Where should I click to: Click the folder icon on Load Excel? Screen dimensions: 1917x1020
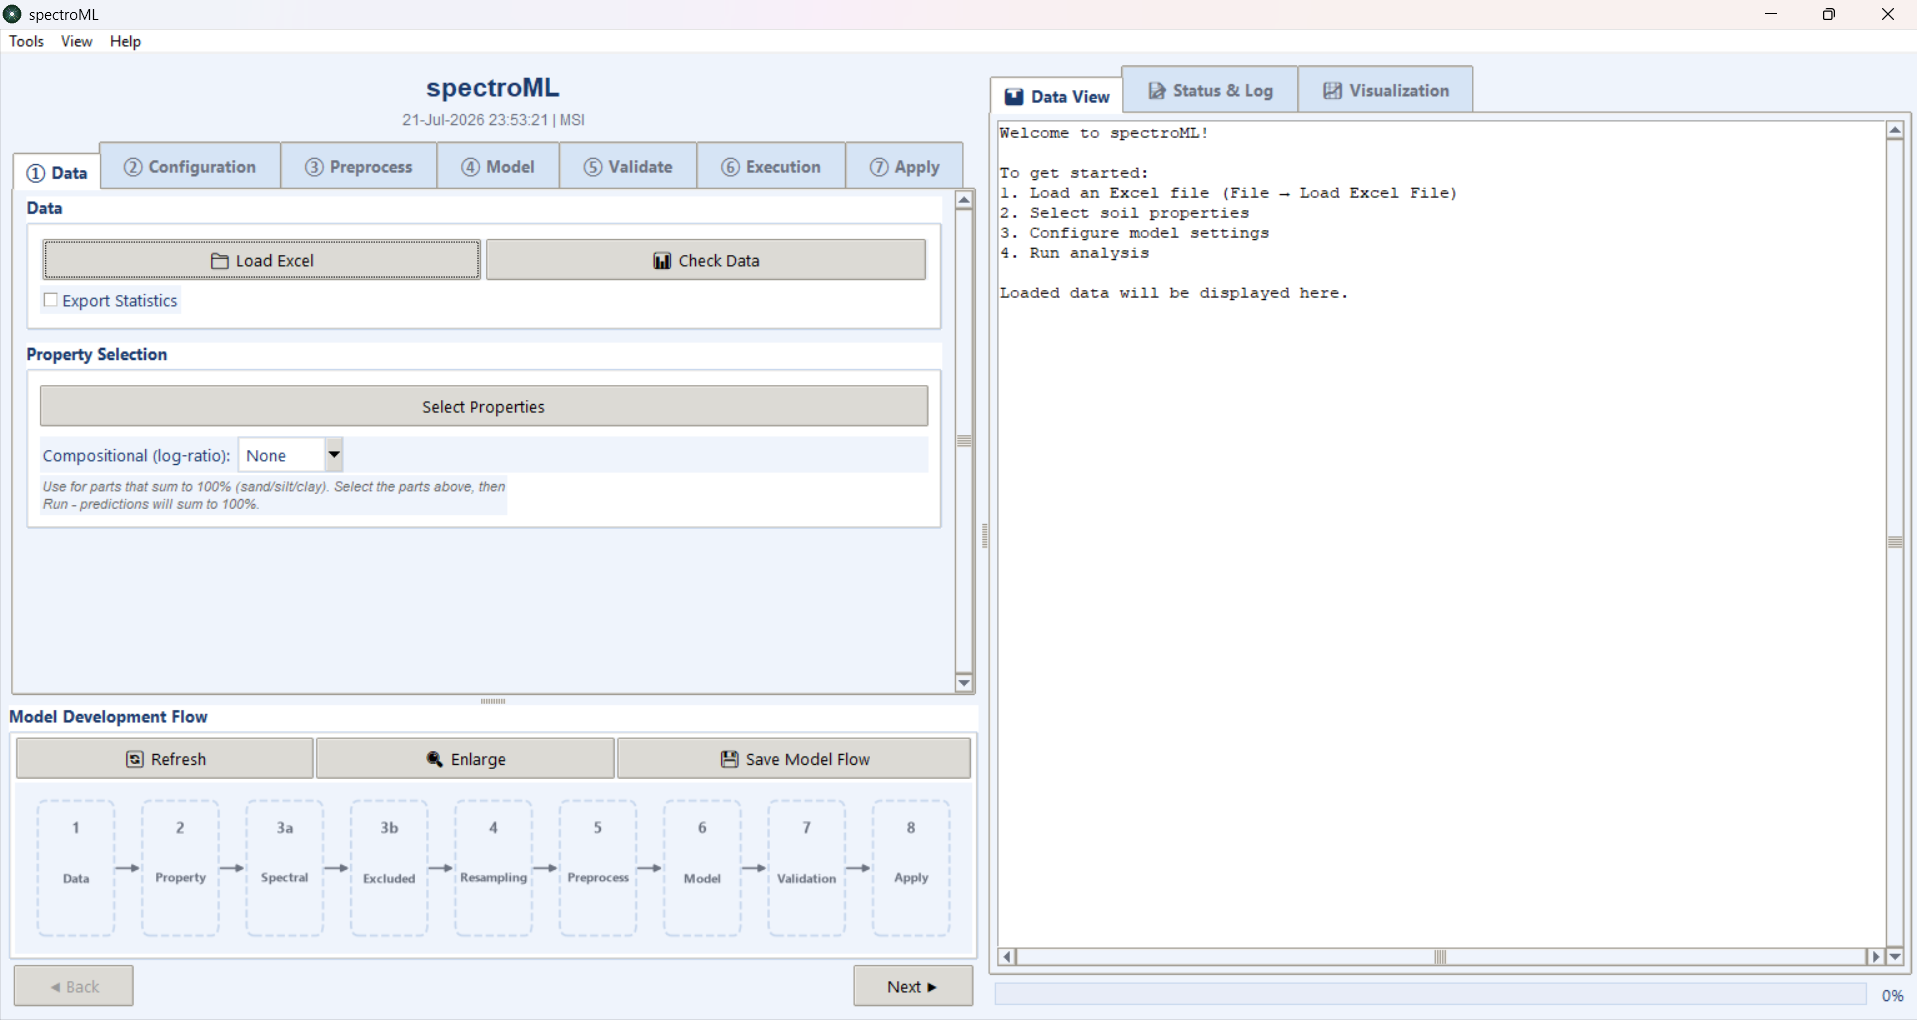220,261
